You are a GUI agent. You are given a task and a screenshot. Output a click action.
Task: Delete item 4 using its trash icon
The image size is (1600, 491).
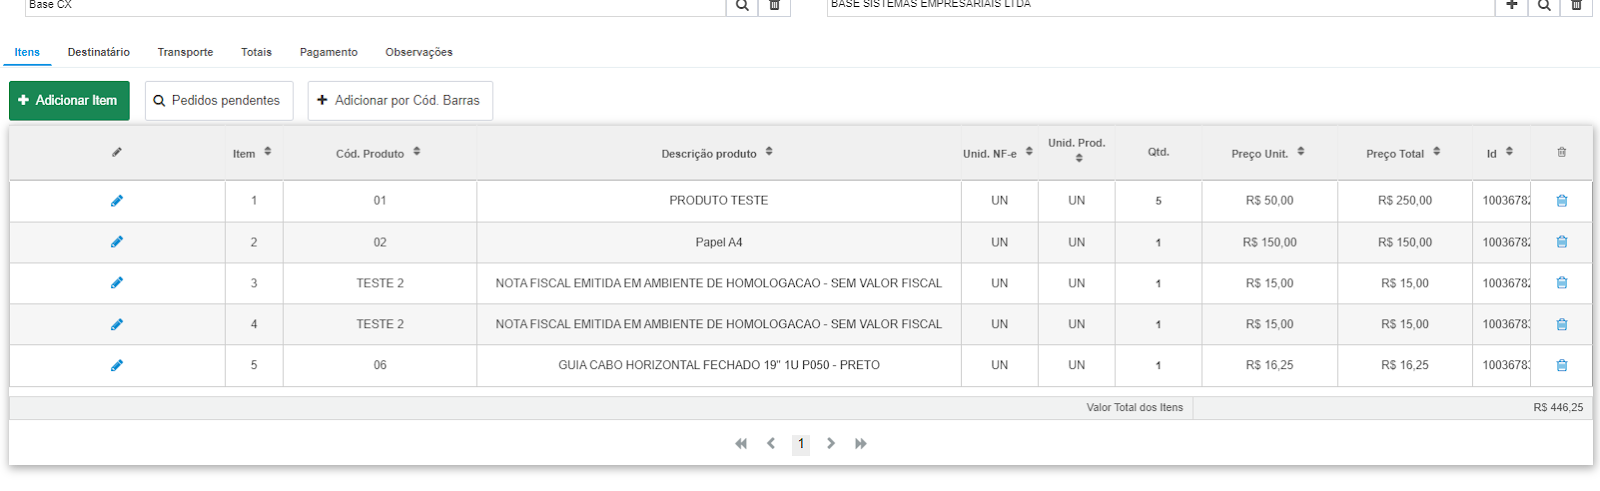(x=1562, y=324)
